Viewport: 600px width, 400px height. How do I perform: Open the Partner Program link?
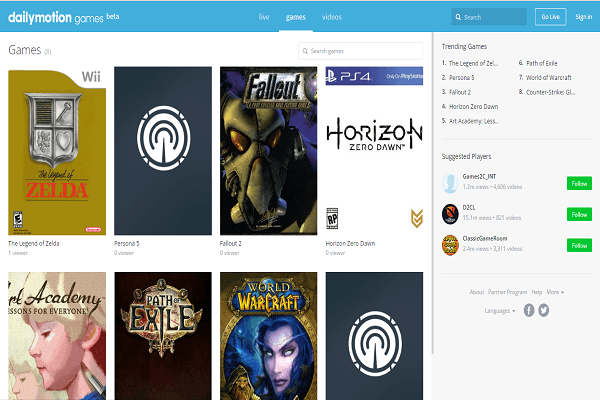507,292
